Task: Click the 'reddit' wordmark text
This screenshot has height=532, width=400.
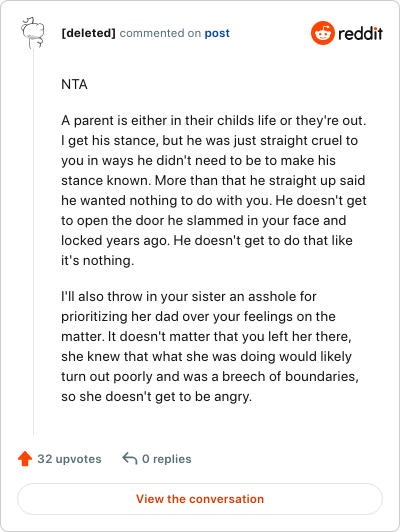Action: pyautogui.click(x=360, y=33)
